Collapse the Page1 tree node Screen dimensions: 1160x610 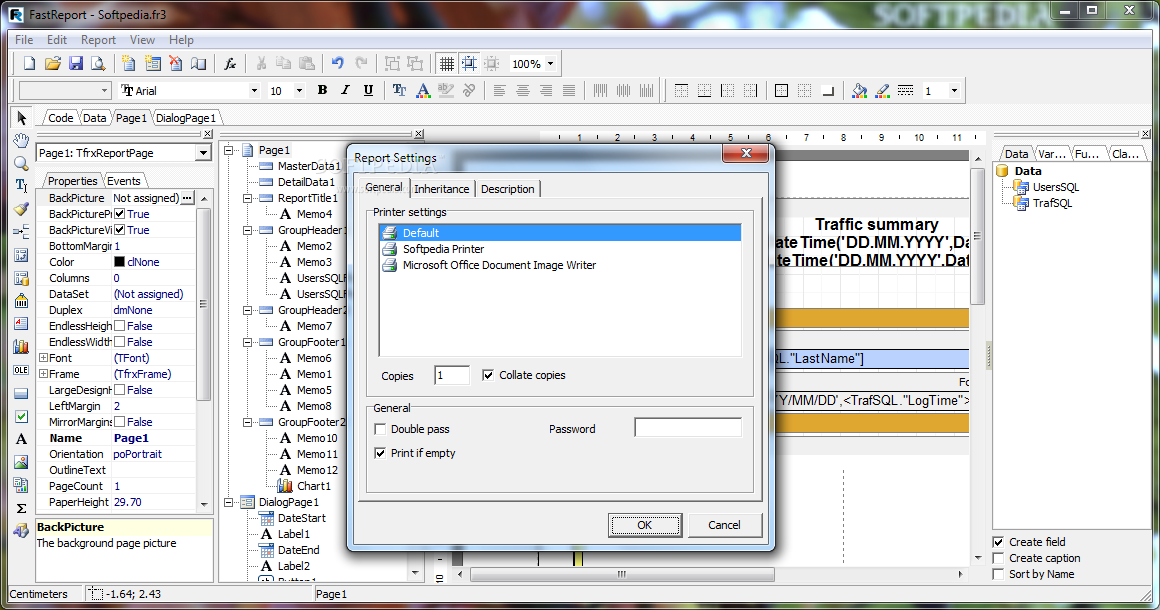229,150
